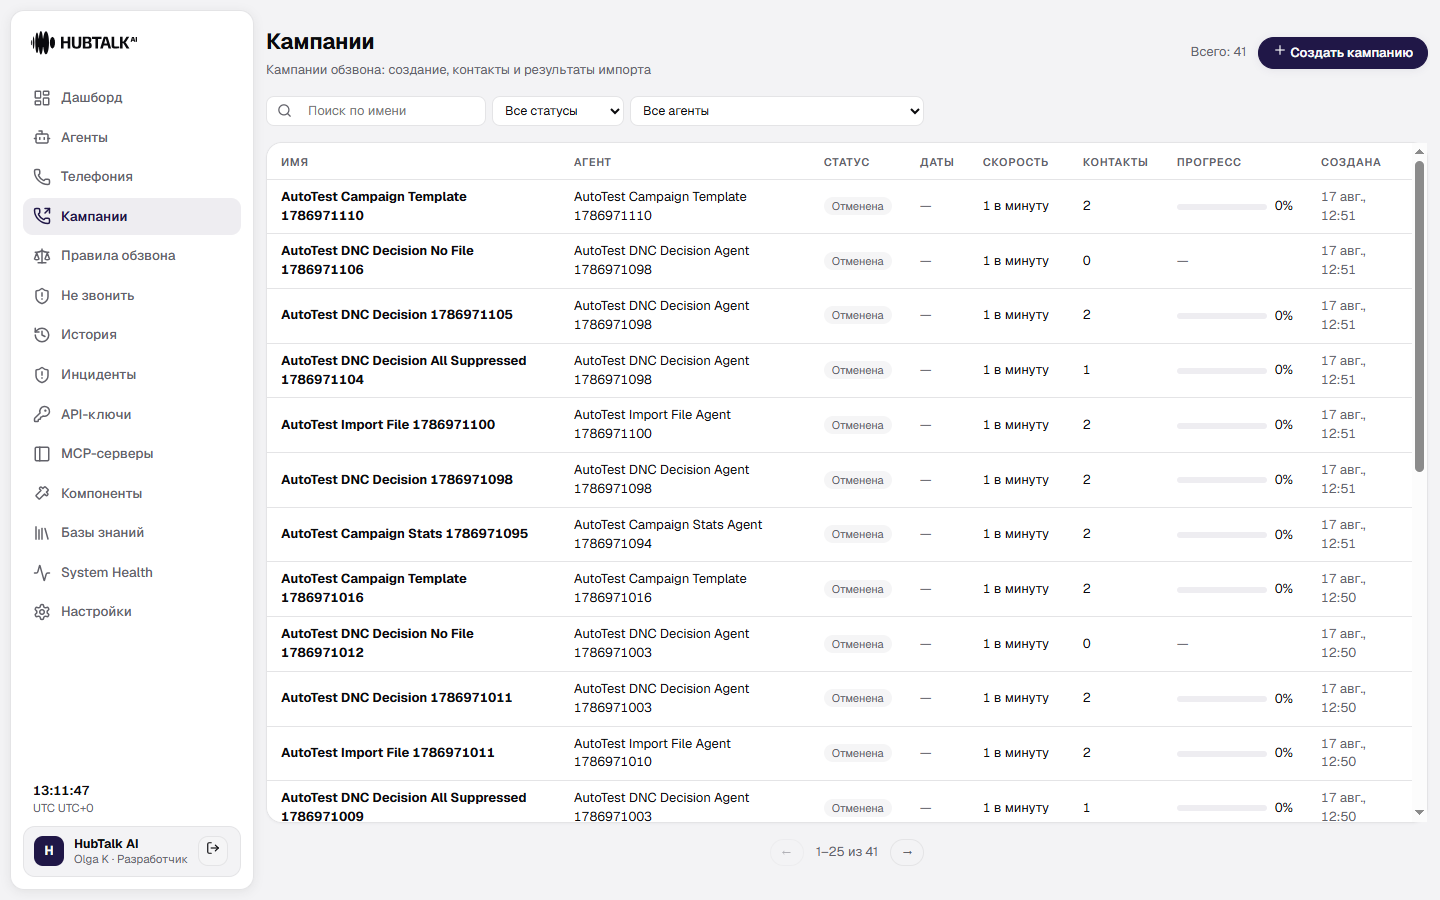The width and height of the screenshot is (1440, 900).
Task: Go to the Агенты section
Action: click(132, 137)
